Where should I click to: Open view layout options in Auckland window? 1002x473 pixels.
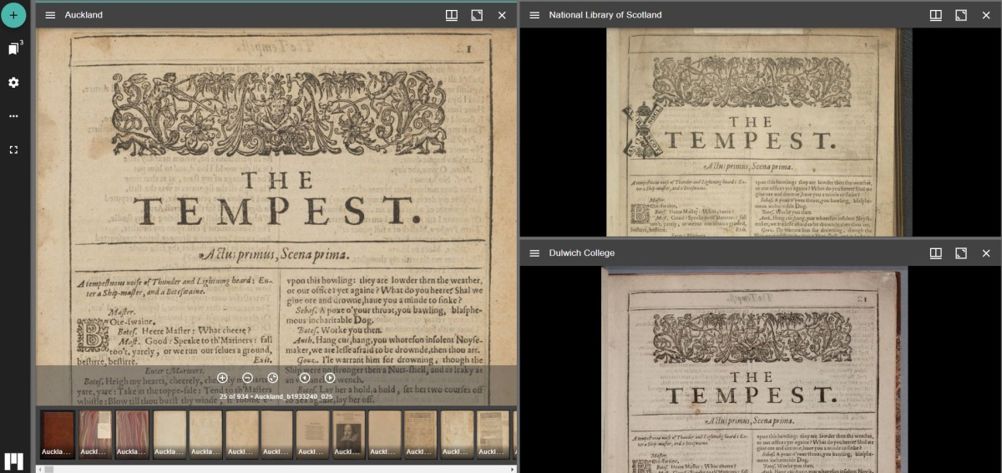tap(452, 15)
